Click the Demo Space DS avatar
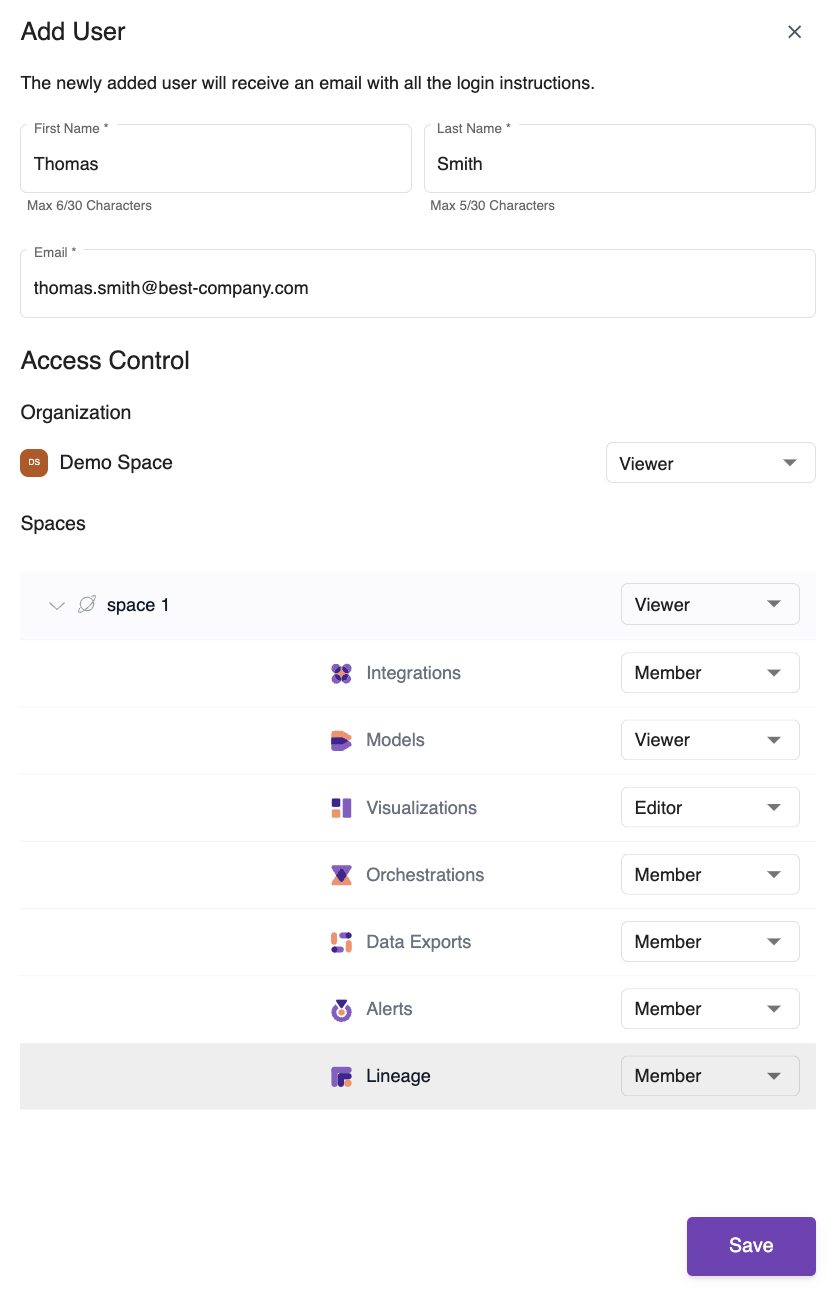 coord(34,463)
